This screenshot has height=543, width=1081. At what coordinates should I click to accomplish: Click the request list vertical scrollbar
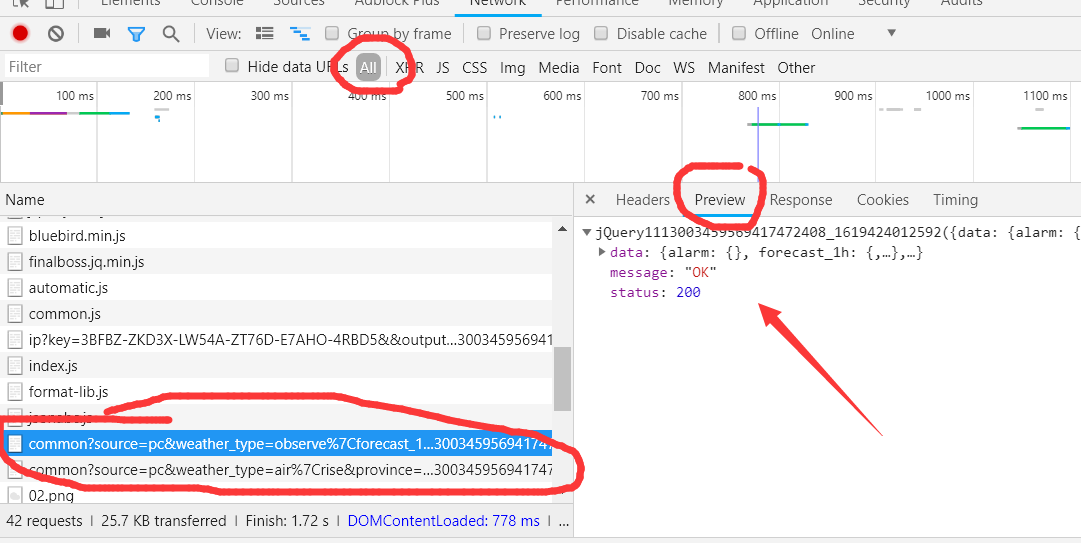pyautogui.click(x=562, y=378)
